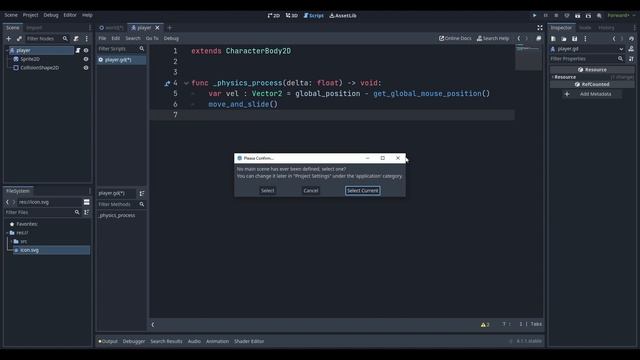This screenshot has height=360, width=640.
Task: Toggle visibility of player node
Action: point(86,50)
